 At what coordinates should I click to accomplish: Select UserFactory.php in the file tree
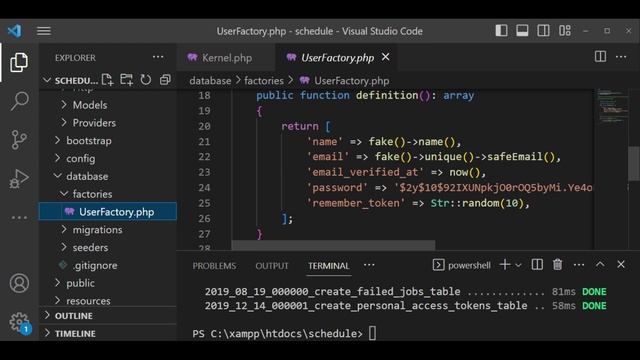coord(108,211)
